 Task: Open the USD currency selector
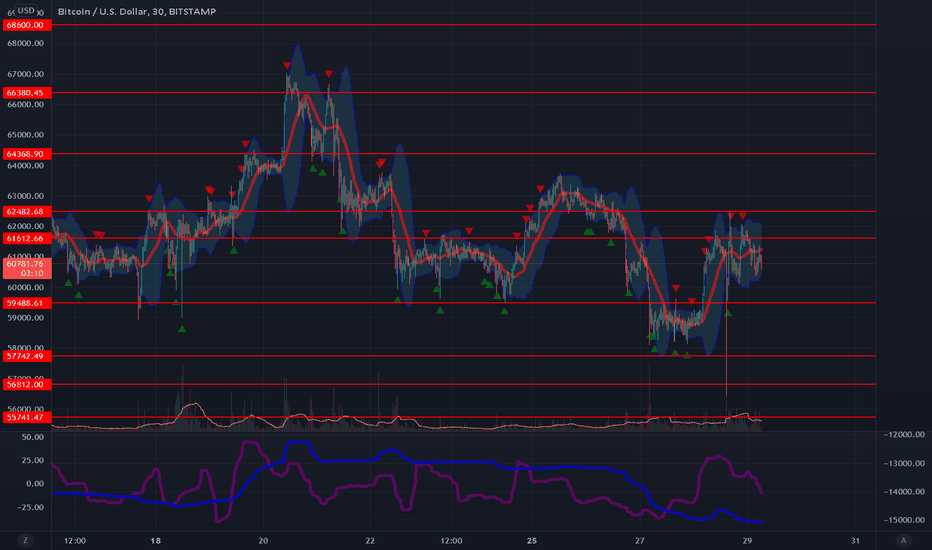point(26,10)
